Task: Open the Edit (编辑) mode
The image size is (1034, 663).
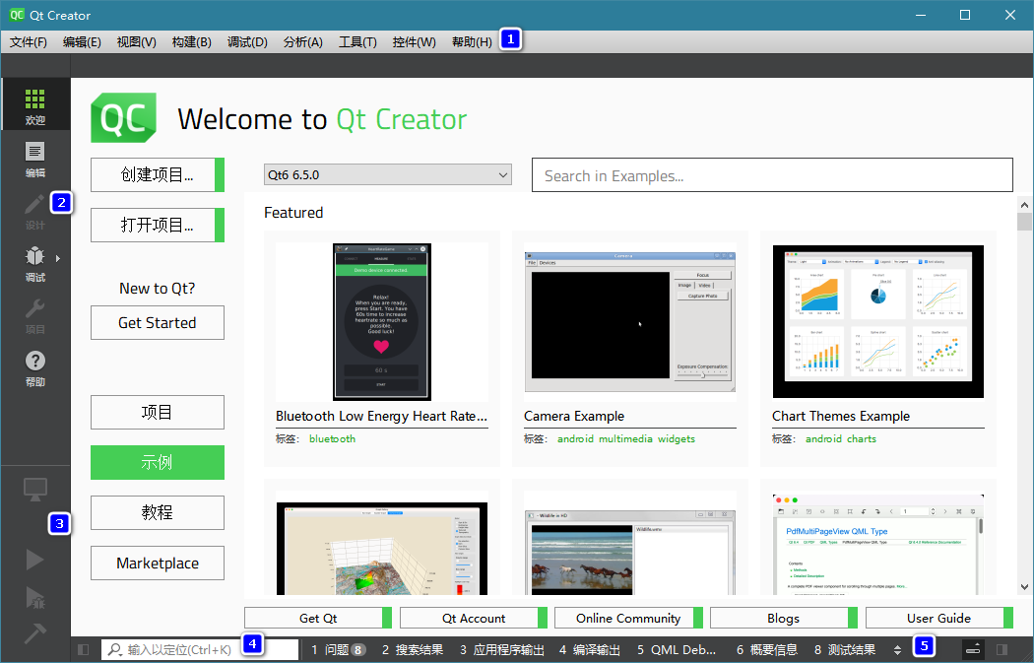Action: coord(35,159)
